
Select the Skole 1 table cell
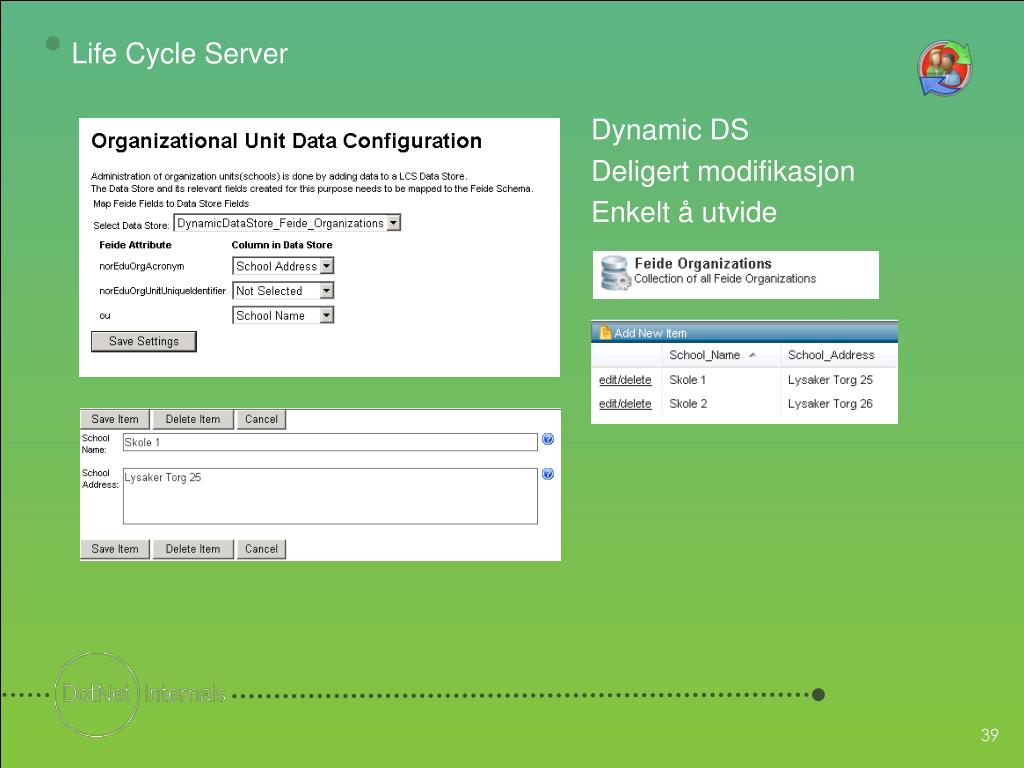coord(688,379)
